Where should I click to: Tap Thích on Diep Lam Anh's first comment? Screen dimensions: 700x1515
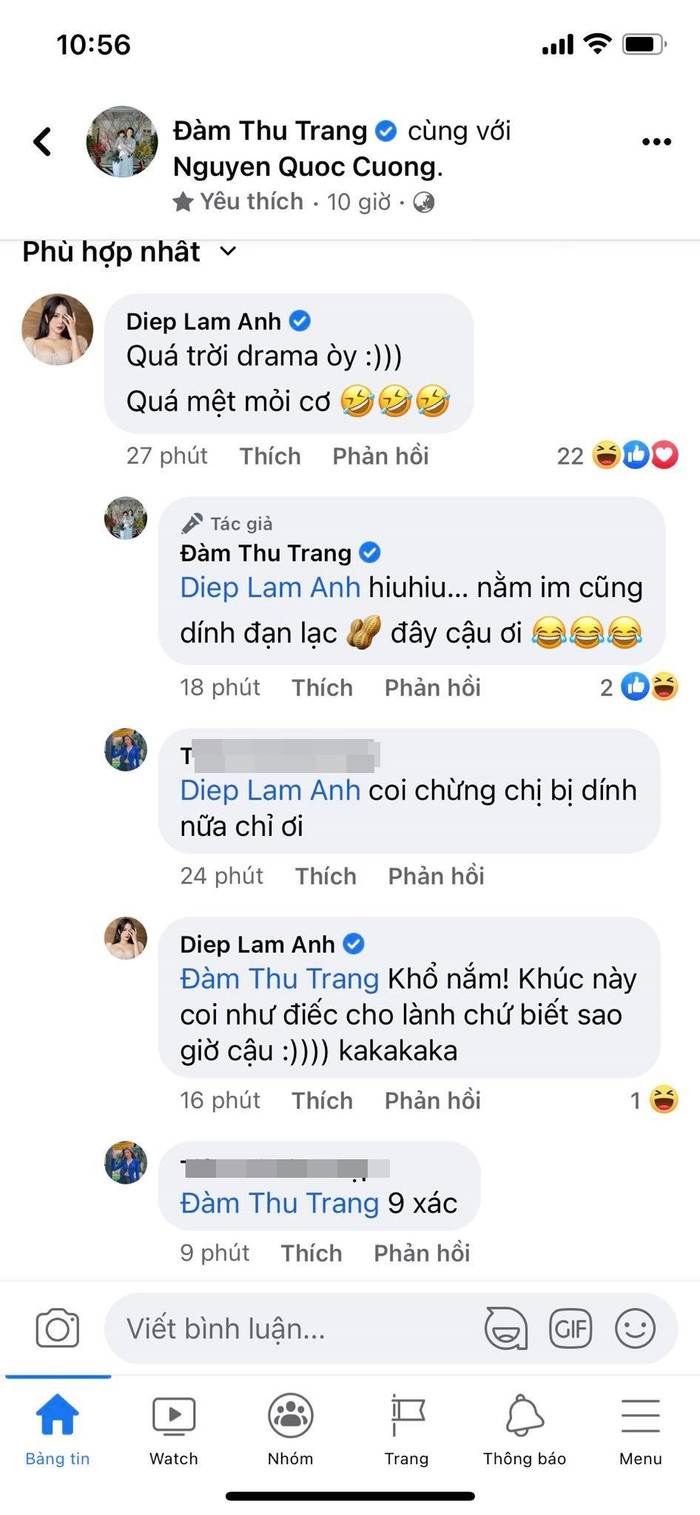click(269, 456)
